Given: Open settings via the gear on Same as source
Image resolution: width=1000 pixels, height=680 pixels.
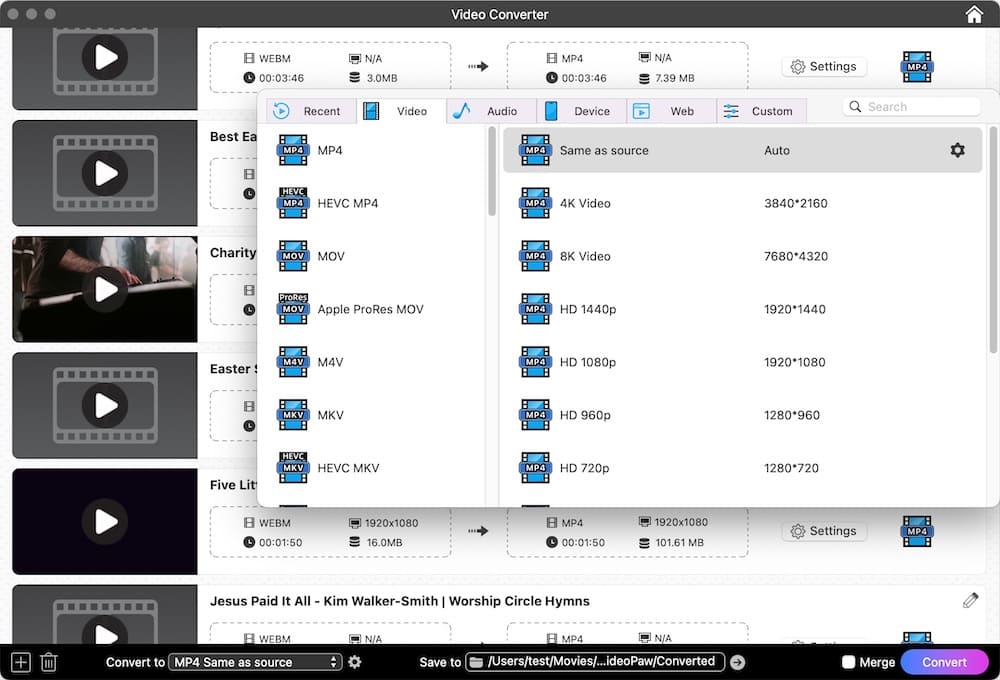Looking at the screenshot, I should point(957,149).
